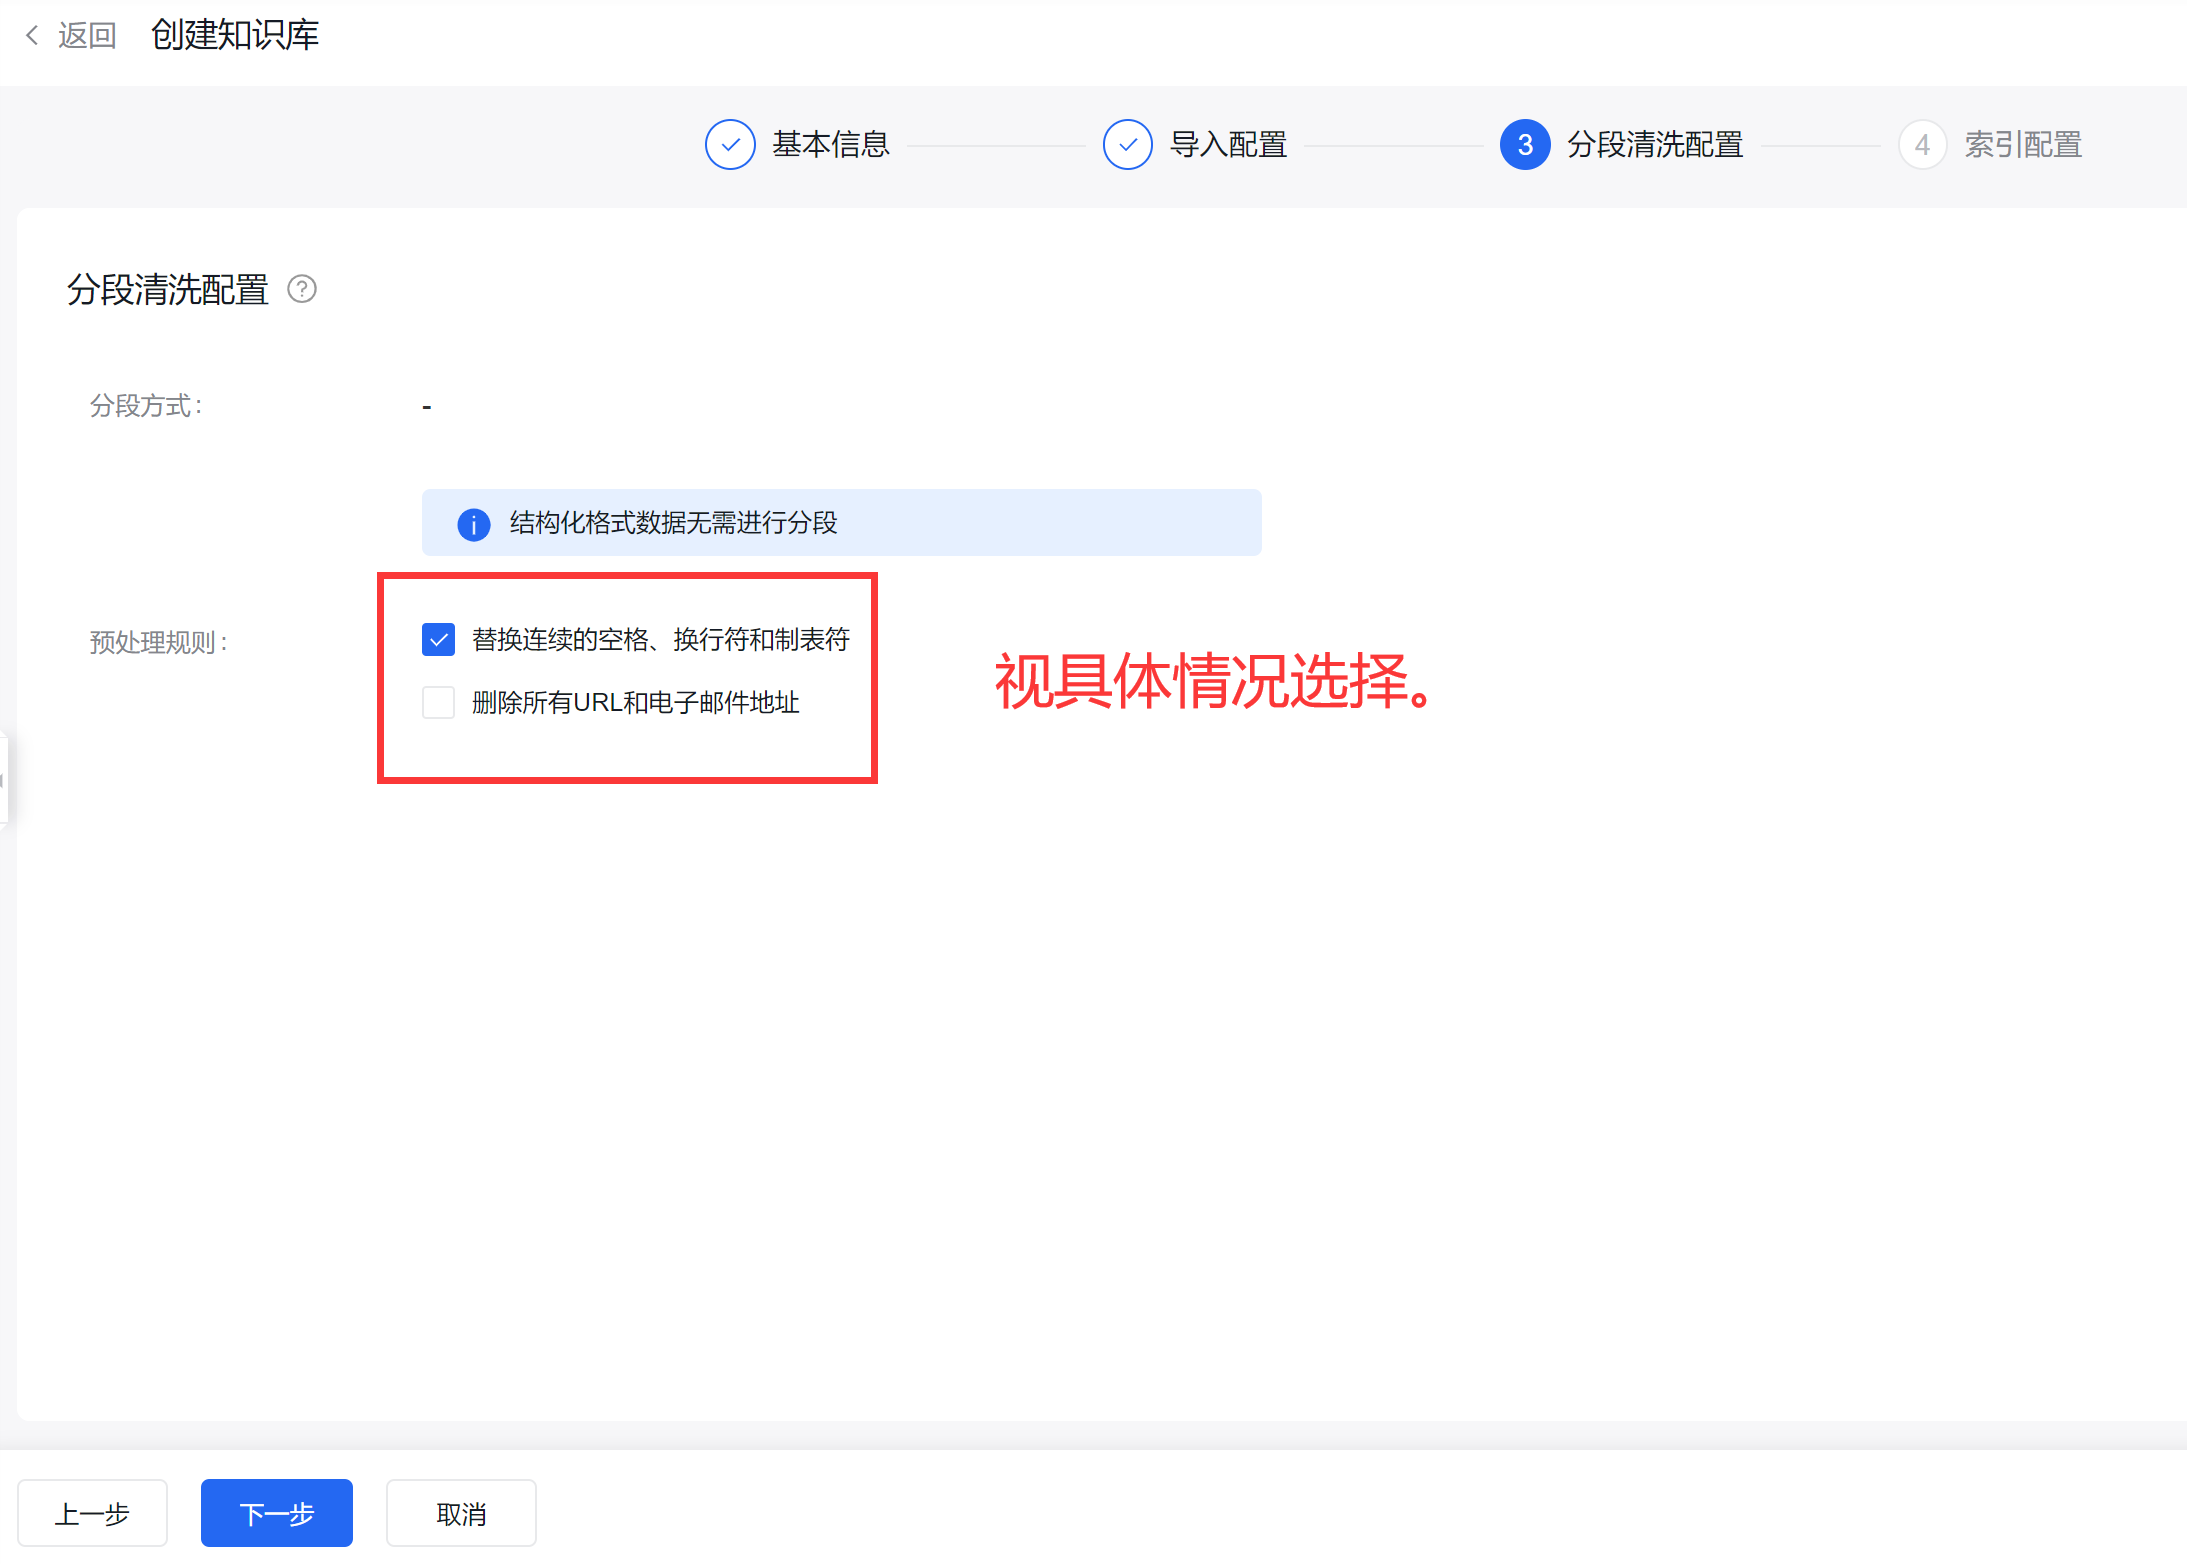2187x1564 pixels.
Task: Click the 返回 link text
Action: [87, 36]
